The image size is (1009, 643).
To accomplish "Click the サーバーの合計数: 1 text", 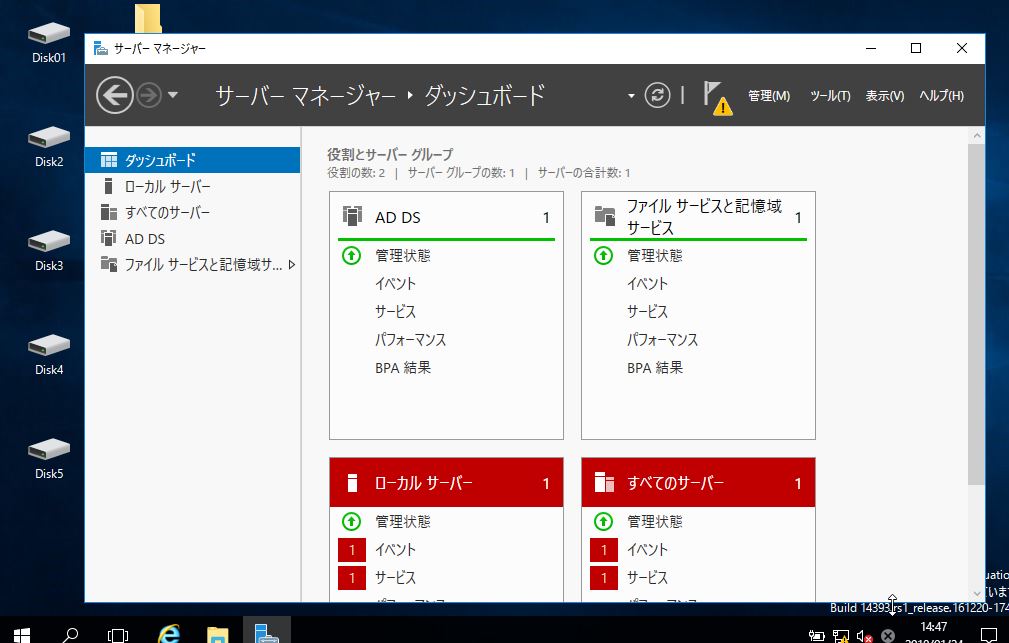I will click(584, 172).
